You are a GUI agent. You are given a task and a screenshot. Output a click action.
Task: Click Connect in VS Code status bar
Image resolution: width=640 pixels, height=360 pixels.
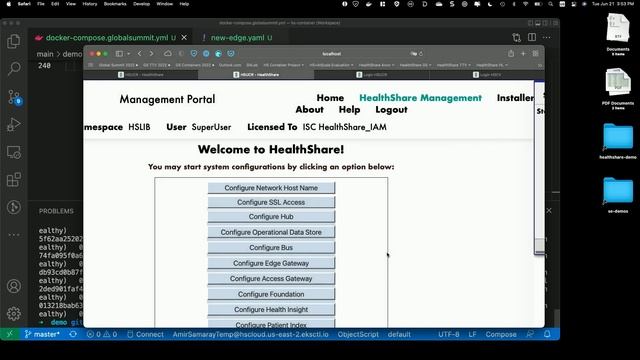point(145,334)
